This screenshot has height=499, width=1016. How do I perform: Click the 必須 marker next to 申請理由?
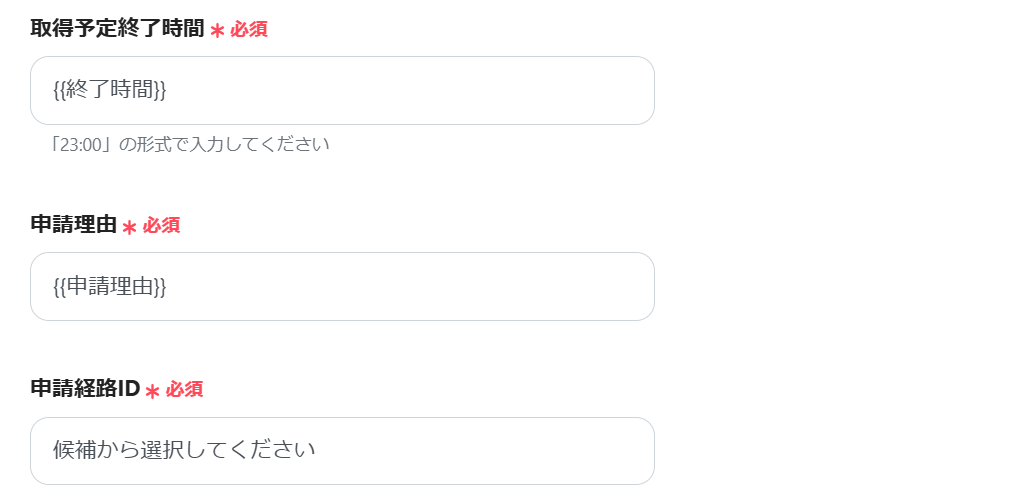[x=161, y=226]
